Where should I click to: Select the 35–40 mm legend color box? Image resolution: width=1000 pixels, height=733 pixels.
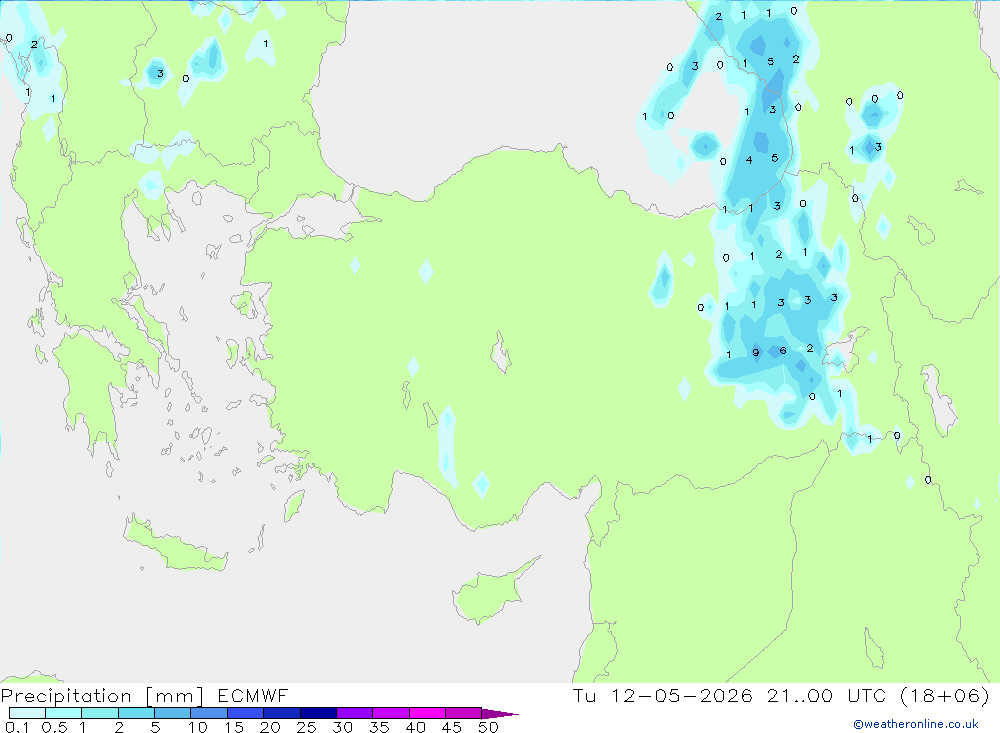click(391, 713)
